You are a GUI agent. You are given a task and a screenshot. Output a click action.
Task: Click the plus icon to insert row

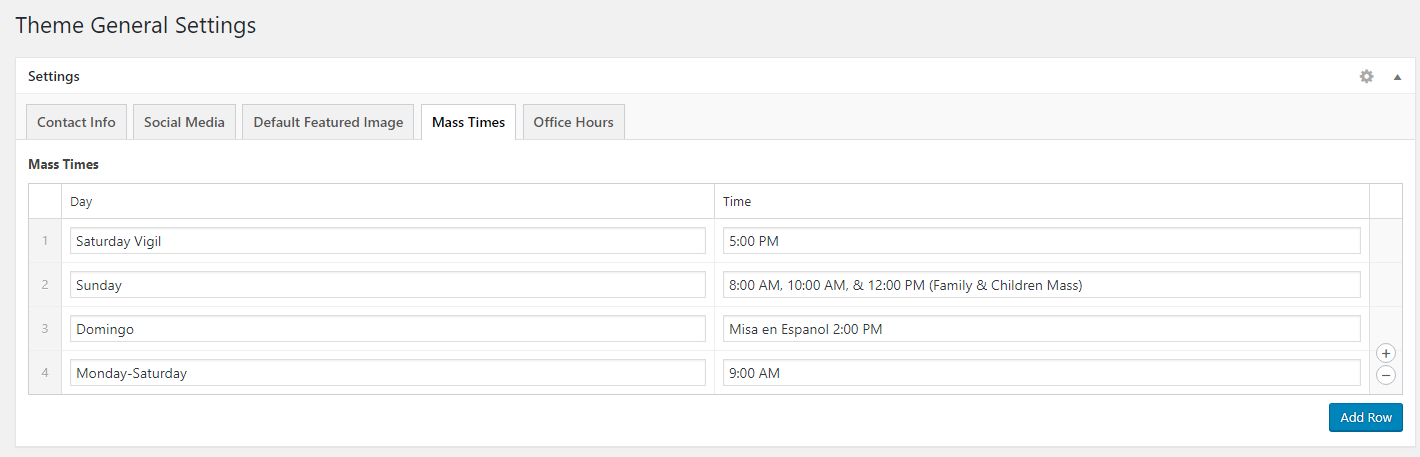pos(1385,353)
